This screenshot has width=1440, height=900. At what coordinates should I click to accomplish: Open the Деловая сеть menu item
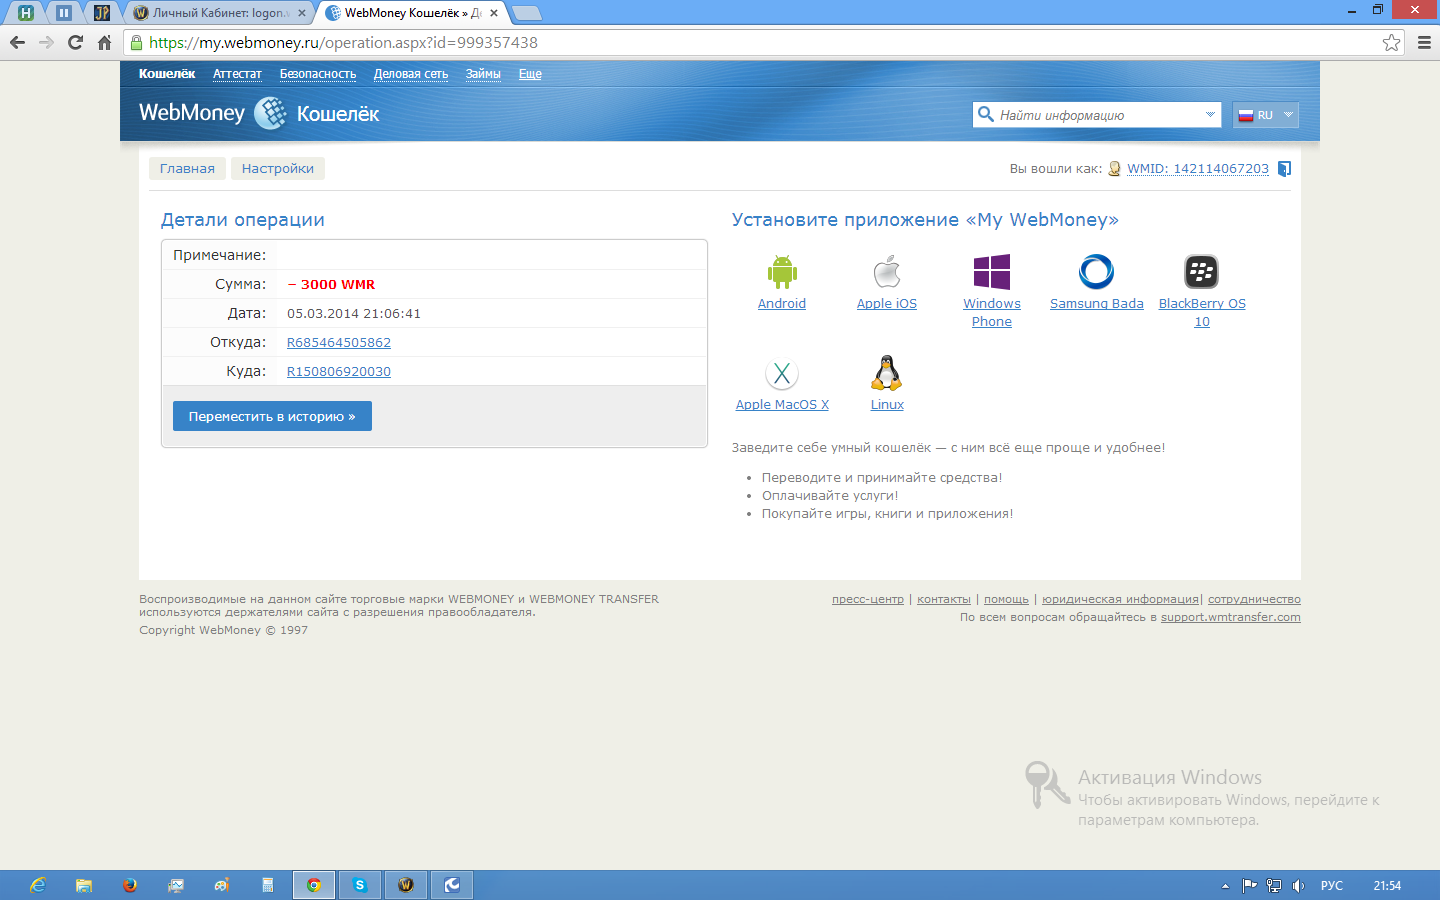click(x=411, y=74)
